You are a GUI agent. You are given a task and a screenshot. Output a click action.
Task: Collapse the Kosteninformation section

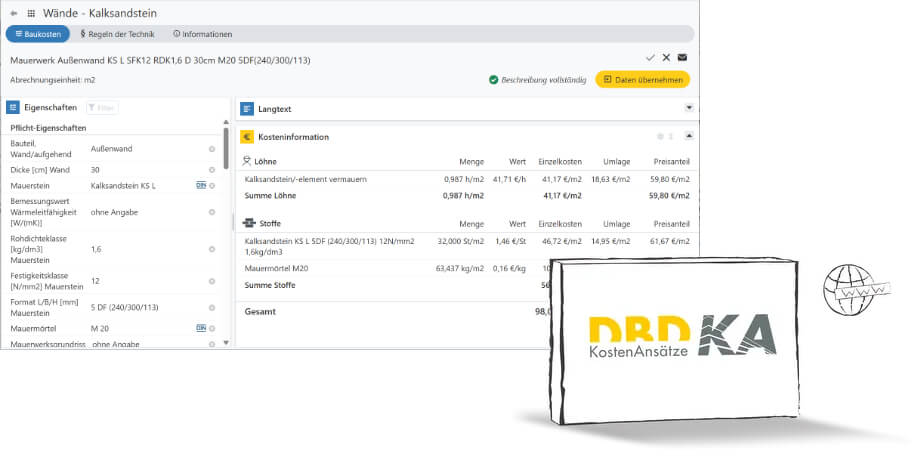[688, 136]
